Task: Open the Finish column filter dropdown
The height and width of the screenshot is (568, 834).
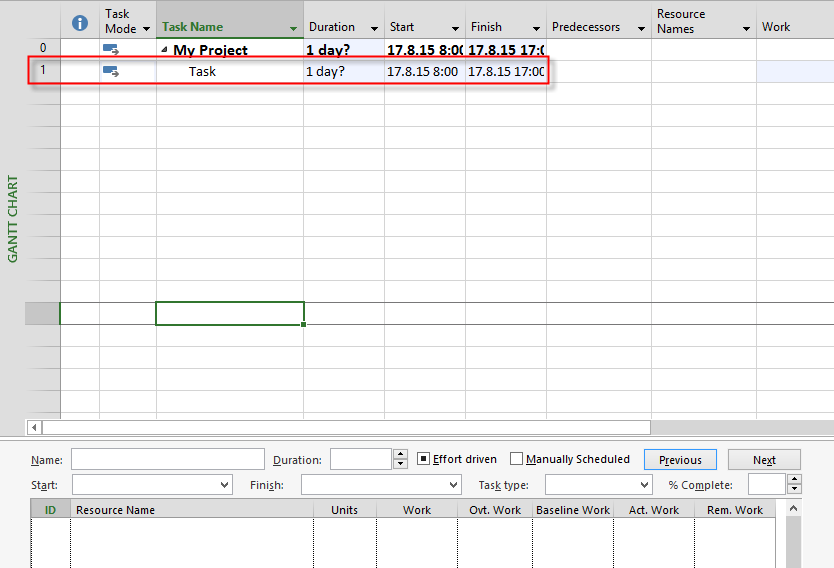Action: (536, 29)
